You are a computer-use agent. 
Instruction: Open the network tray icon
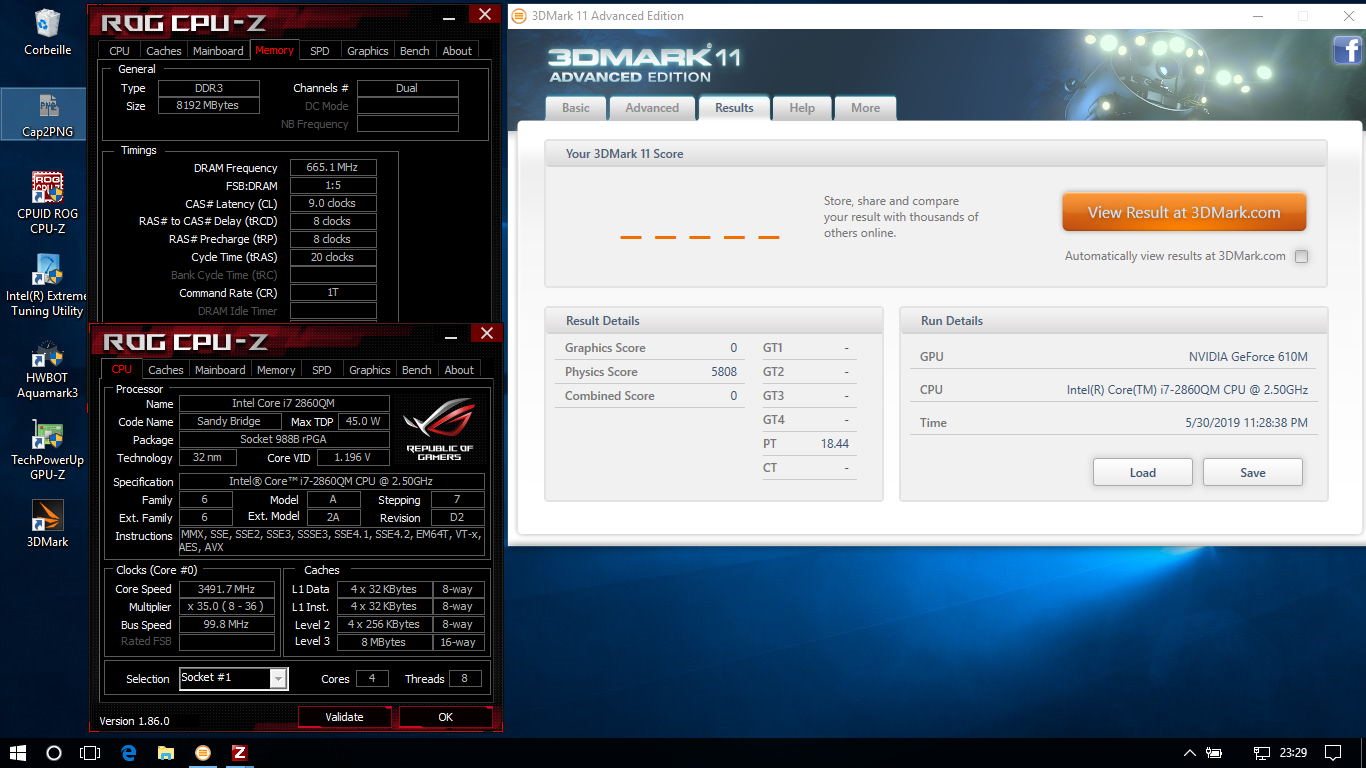click(x=1262, y=753)
